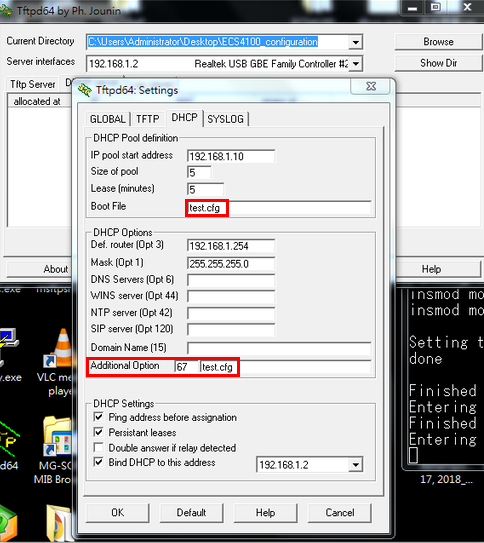Screen dimensions: 484x543
Task: Switch to the GLOBAL settings tab
Action: click(108, 119)
